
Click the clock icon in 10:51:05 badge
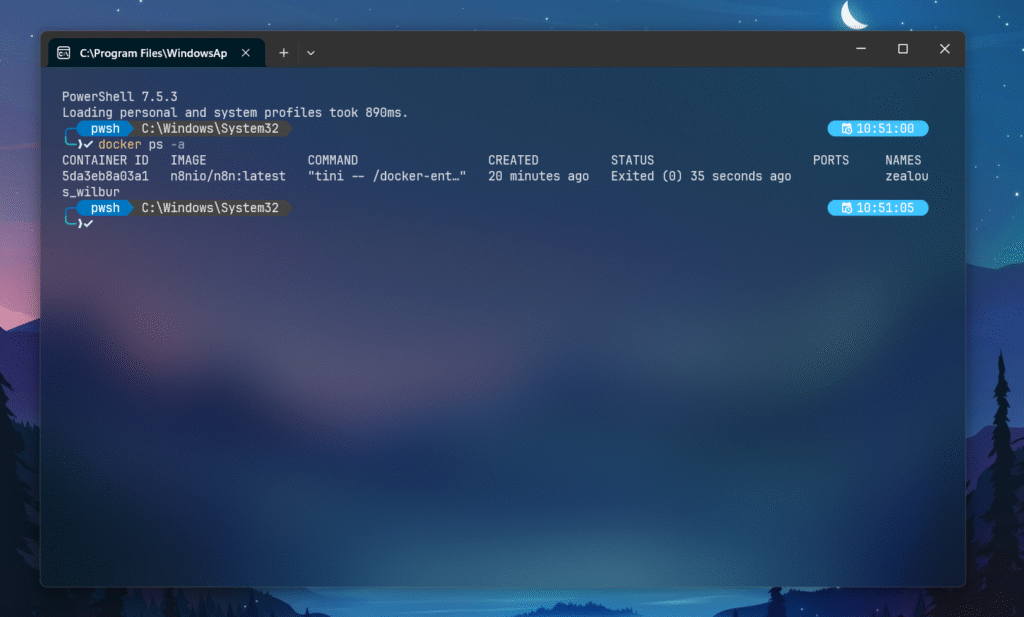tap(846, 208)
